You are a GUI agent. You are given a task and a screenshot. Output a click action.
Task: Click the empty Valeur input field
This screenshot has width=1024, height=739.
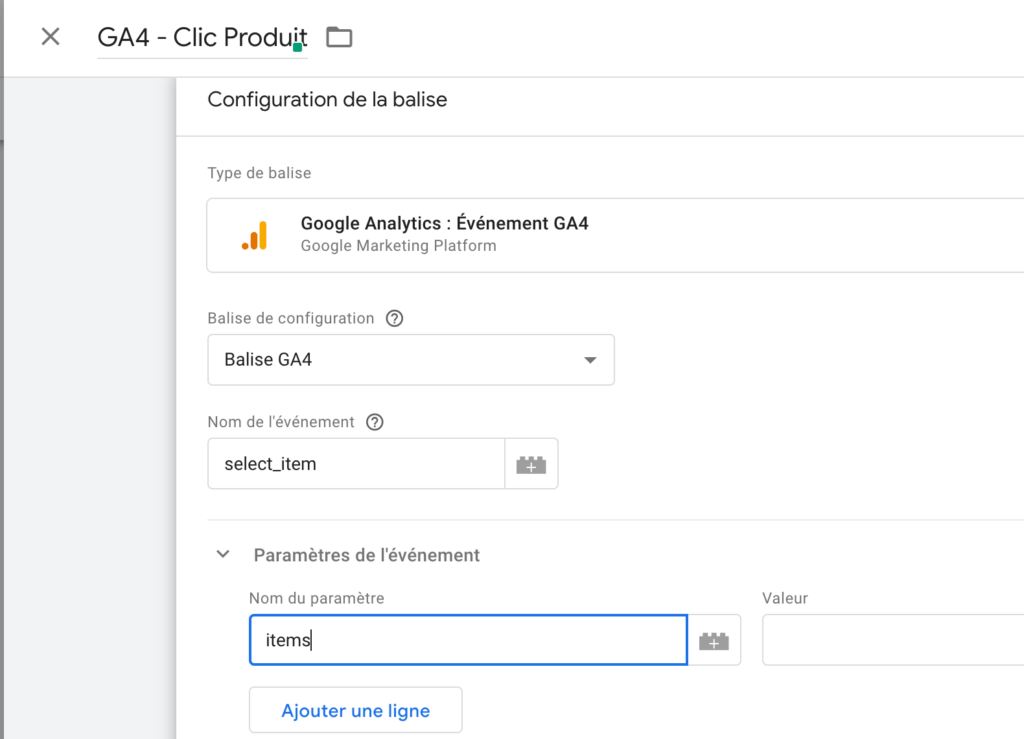893,640
